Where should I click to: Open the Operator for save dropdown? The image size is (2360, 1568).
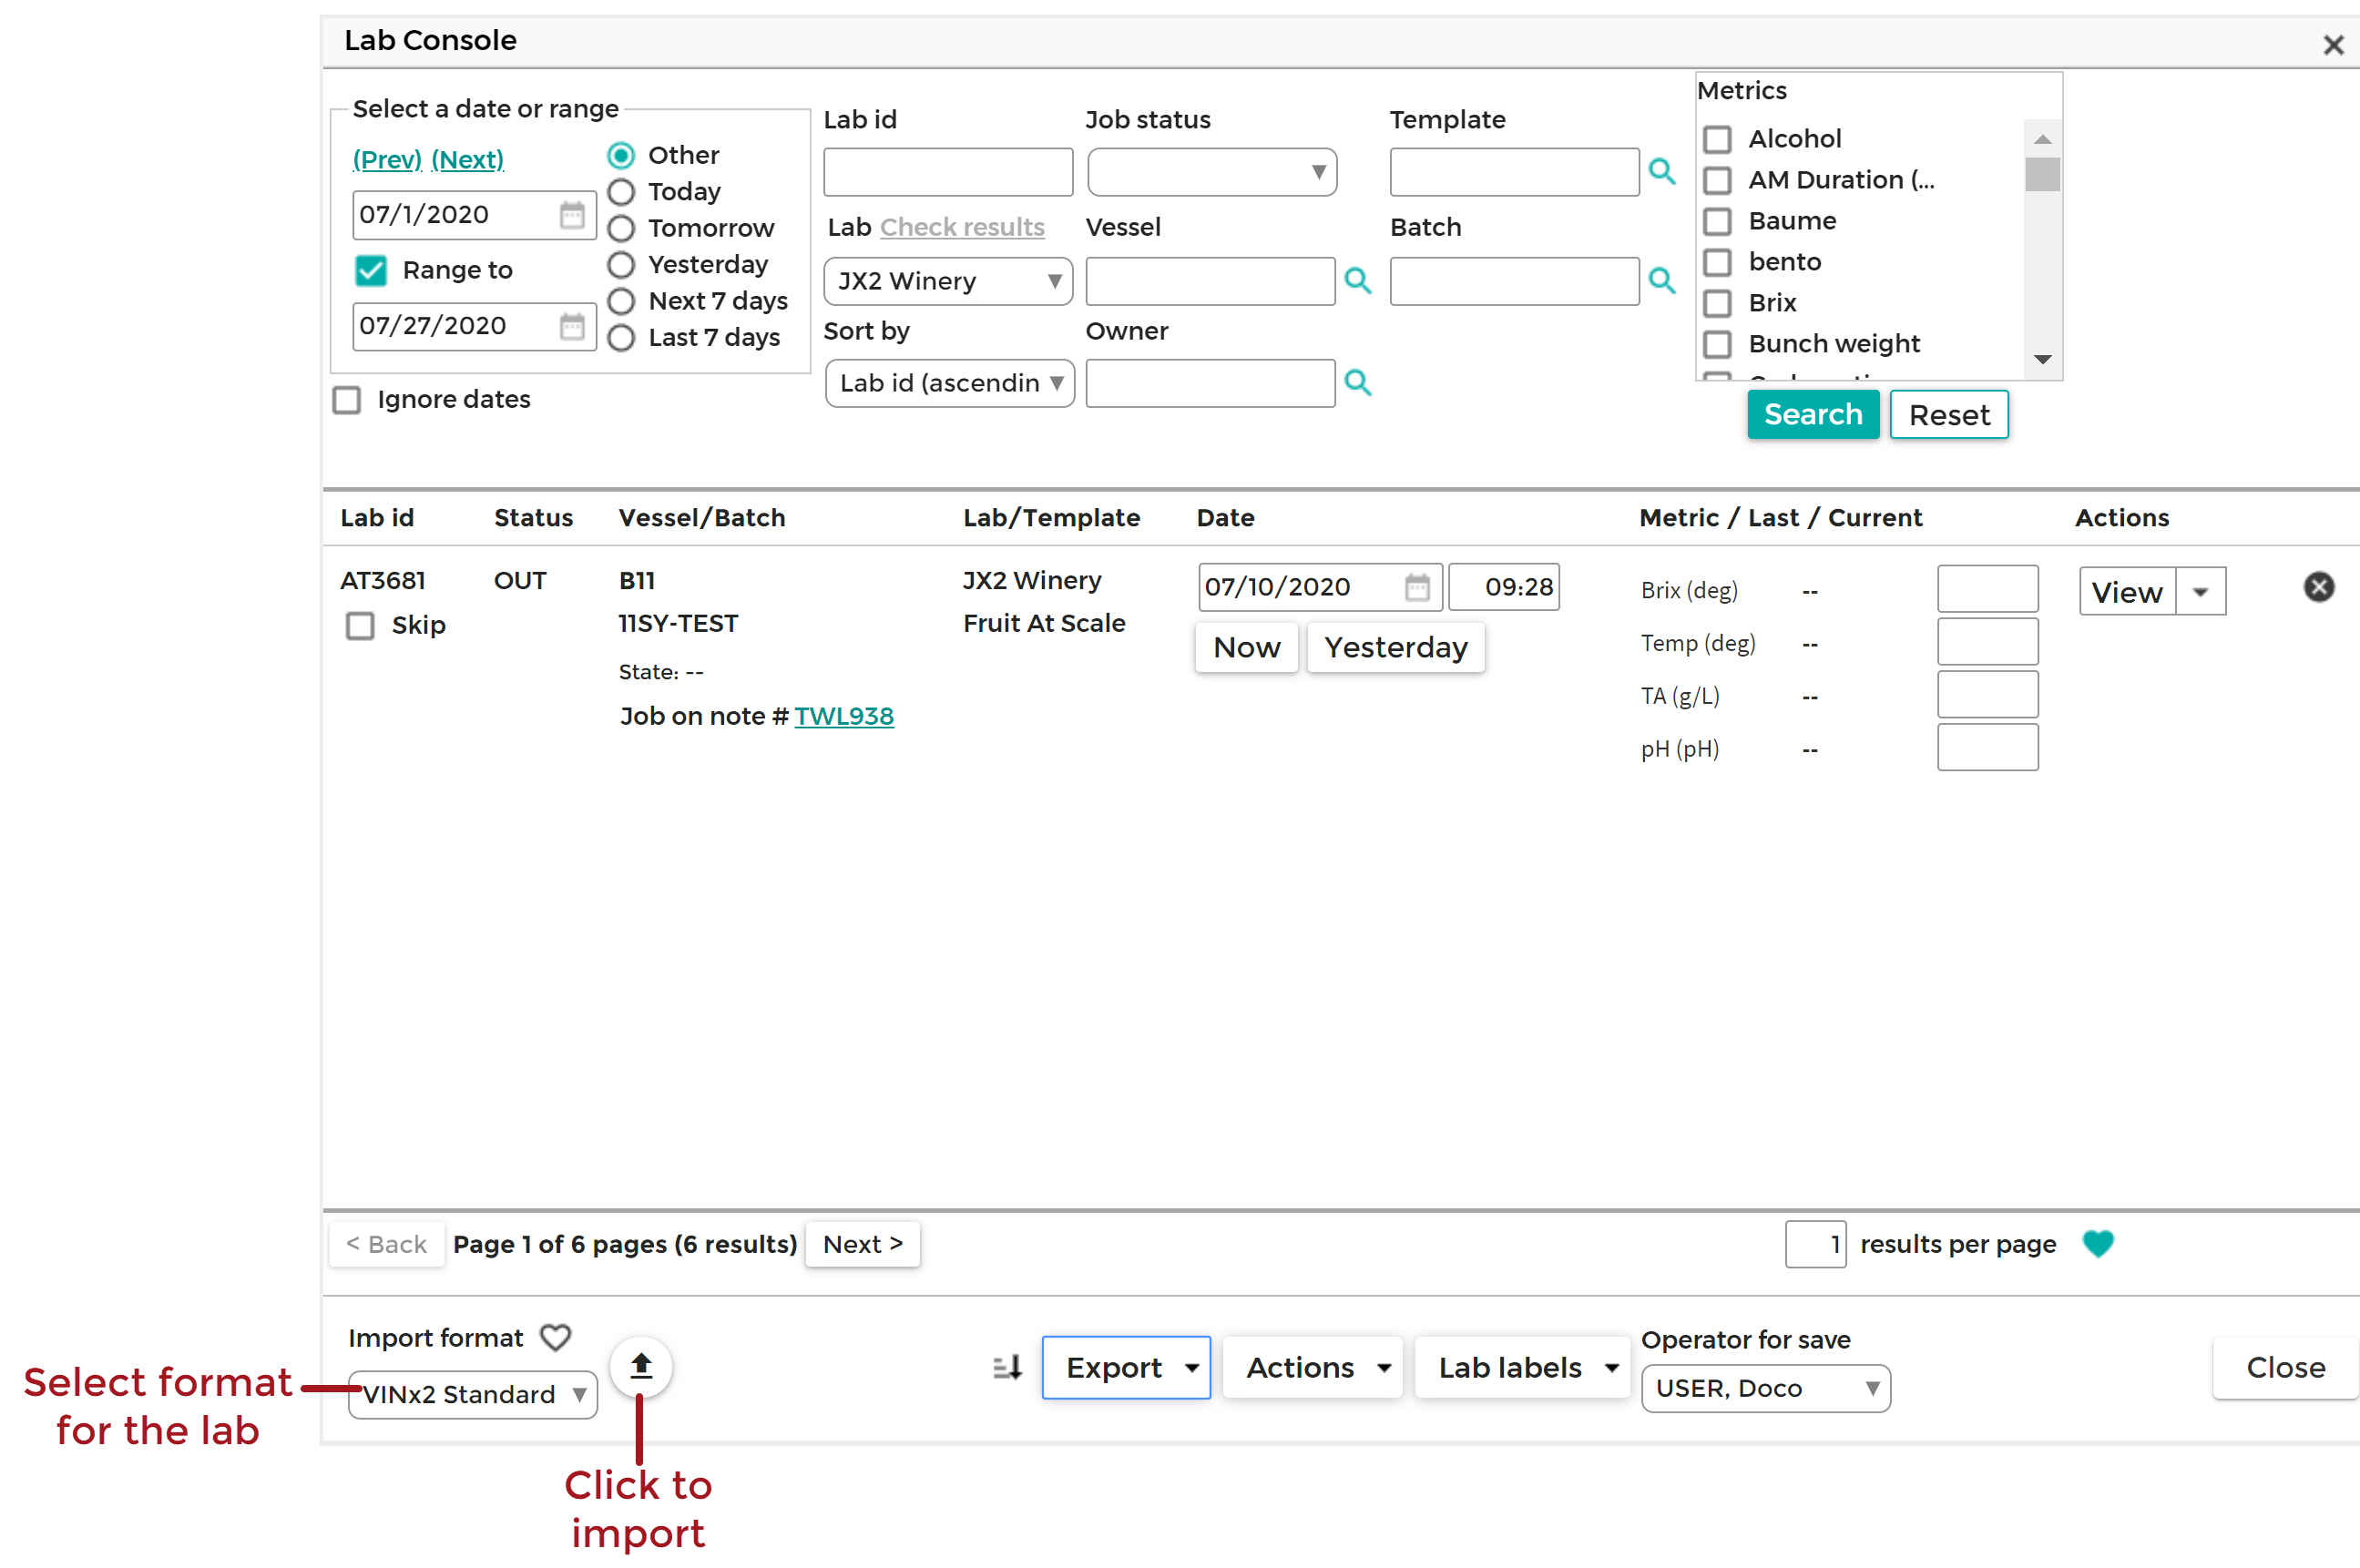click(x=1765, y=1388)
